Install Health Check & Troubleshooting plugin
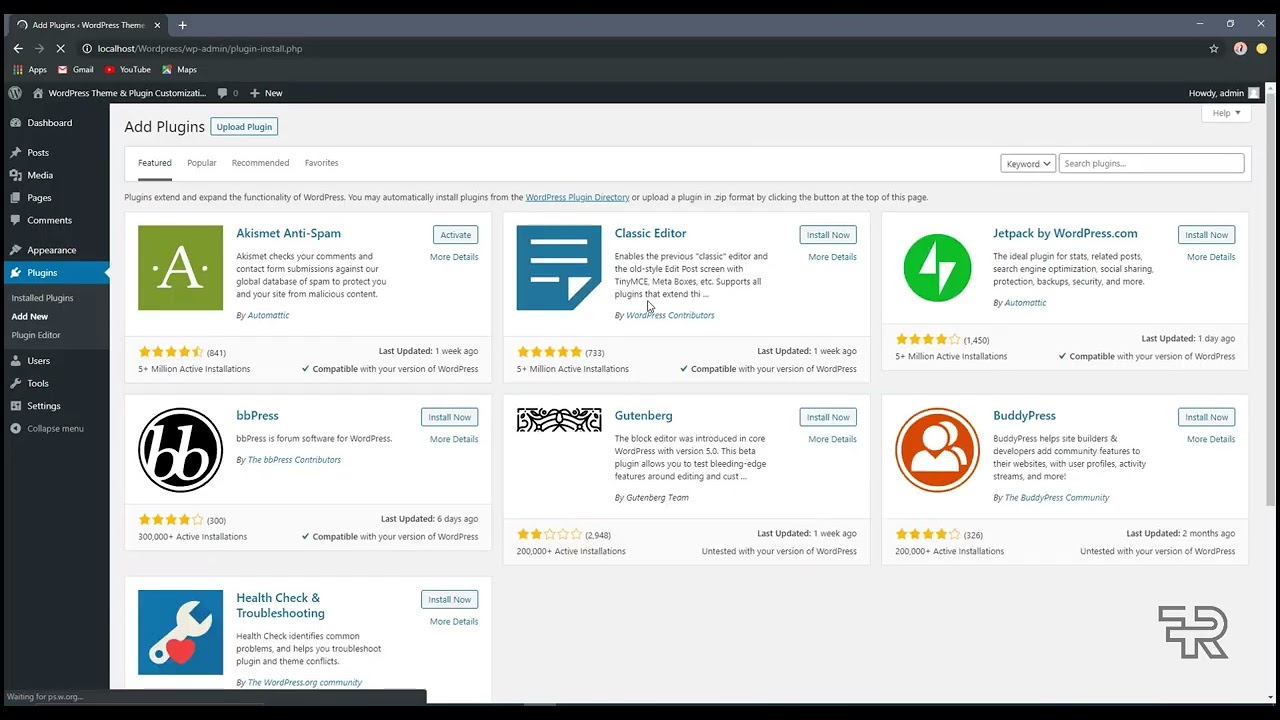Viewport: 1280px width, 720px height. 450,599
